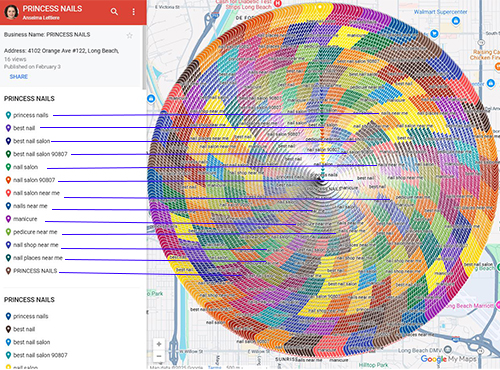
Task: Click the teal pin beside princess nails
Action: [8, 115]
